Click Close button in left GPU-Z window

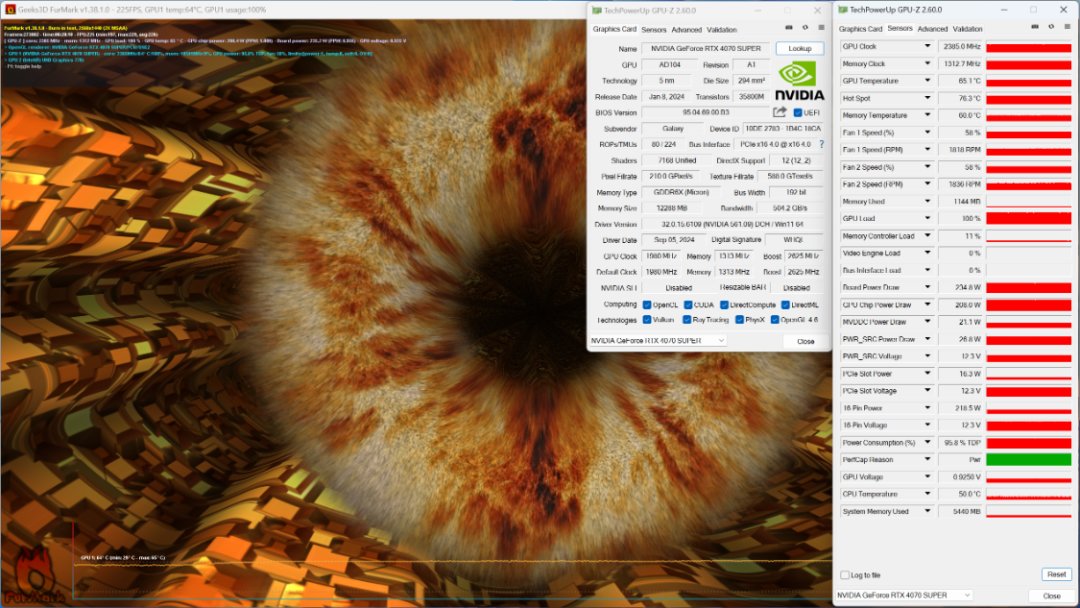point(805,342)
